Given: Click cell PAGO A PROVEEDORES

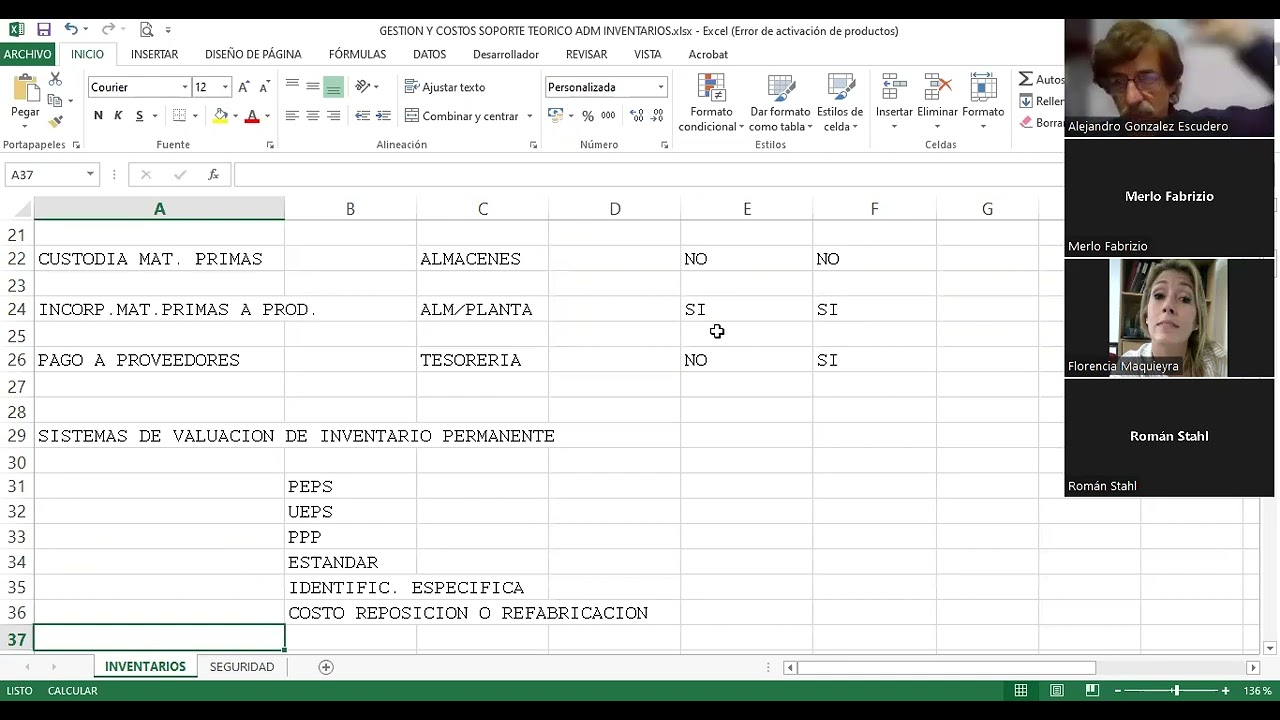Looking at the screenshot, I should tap(159, 360).
